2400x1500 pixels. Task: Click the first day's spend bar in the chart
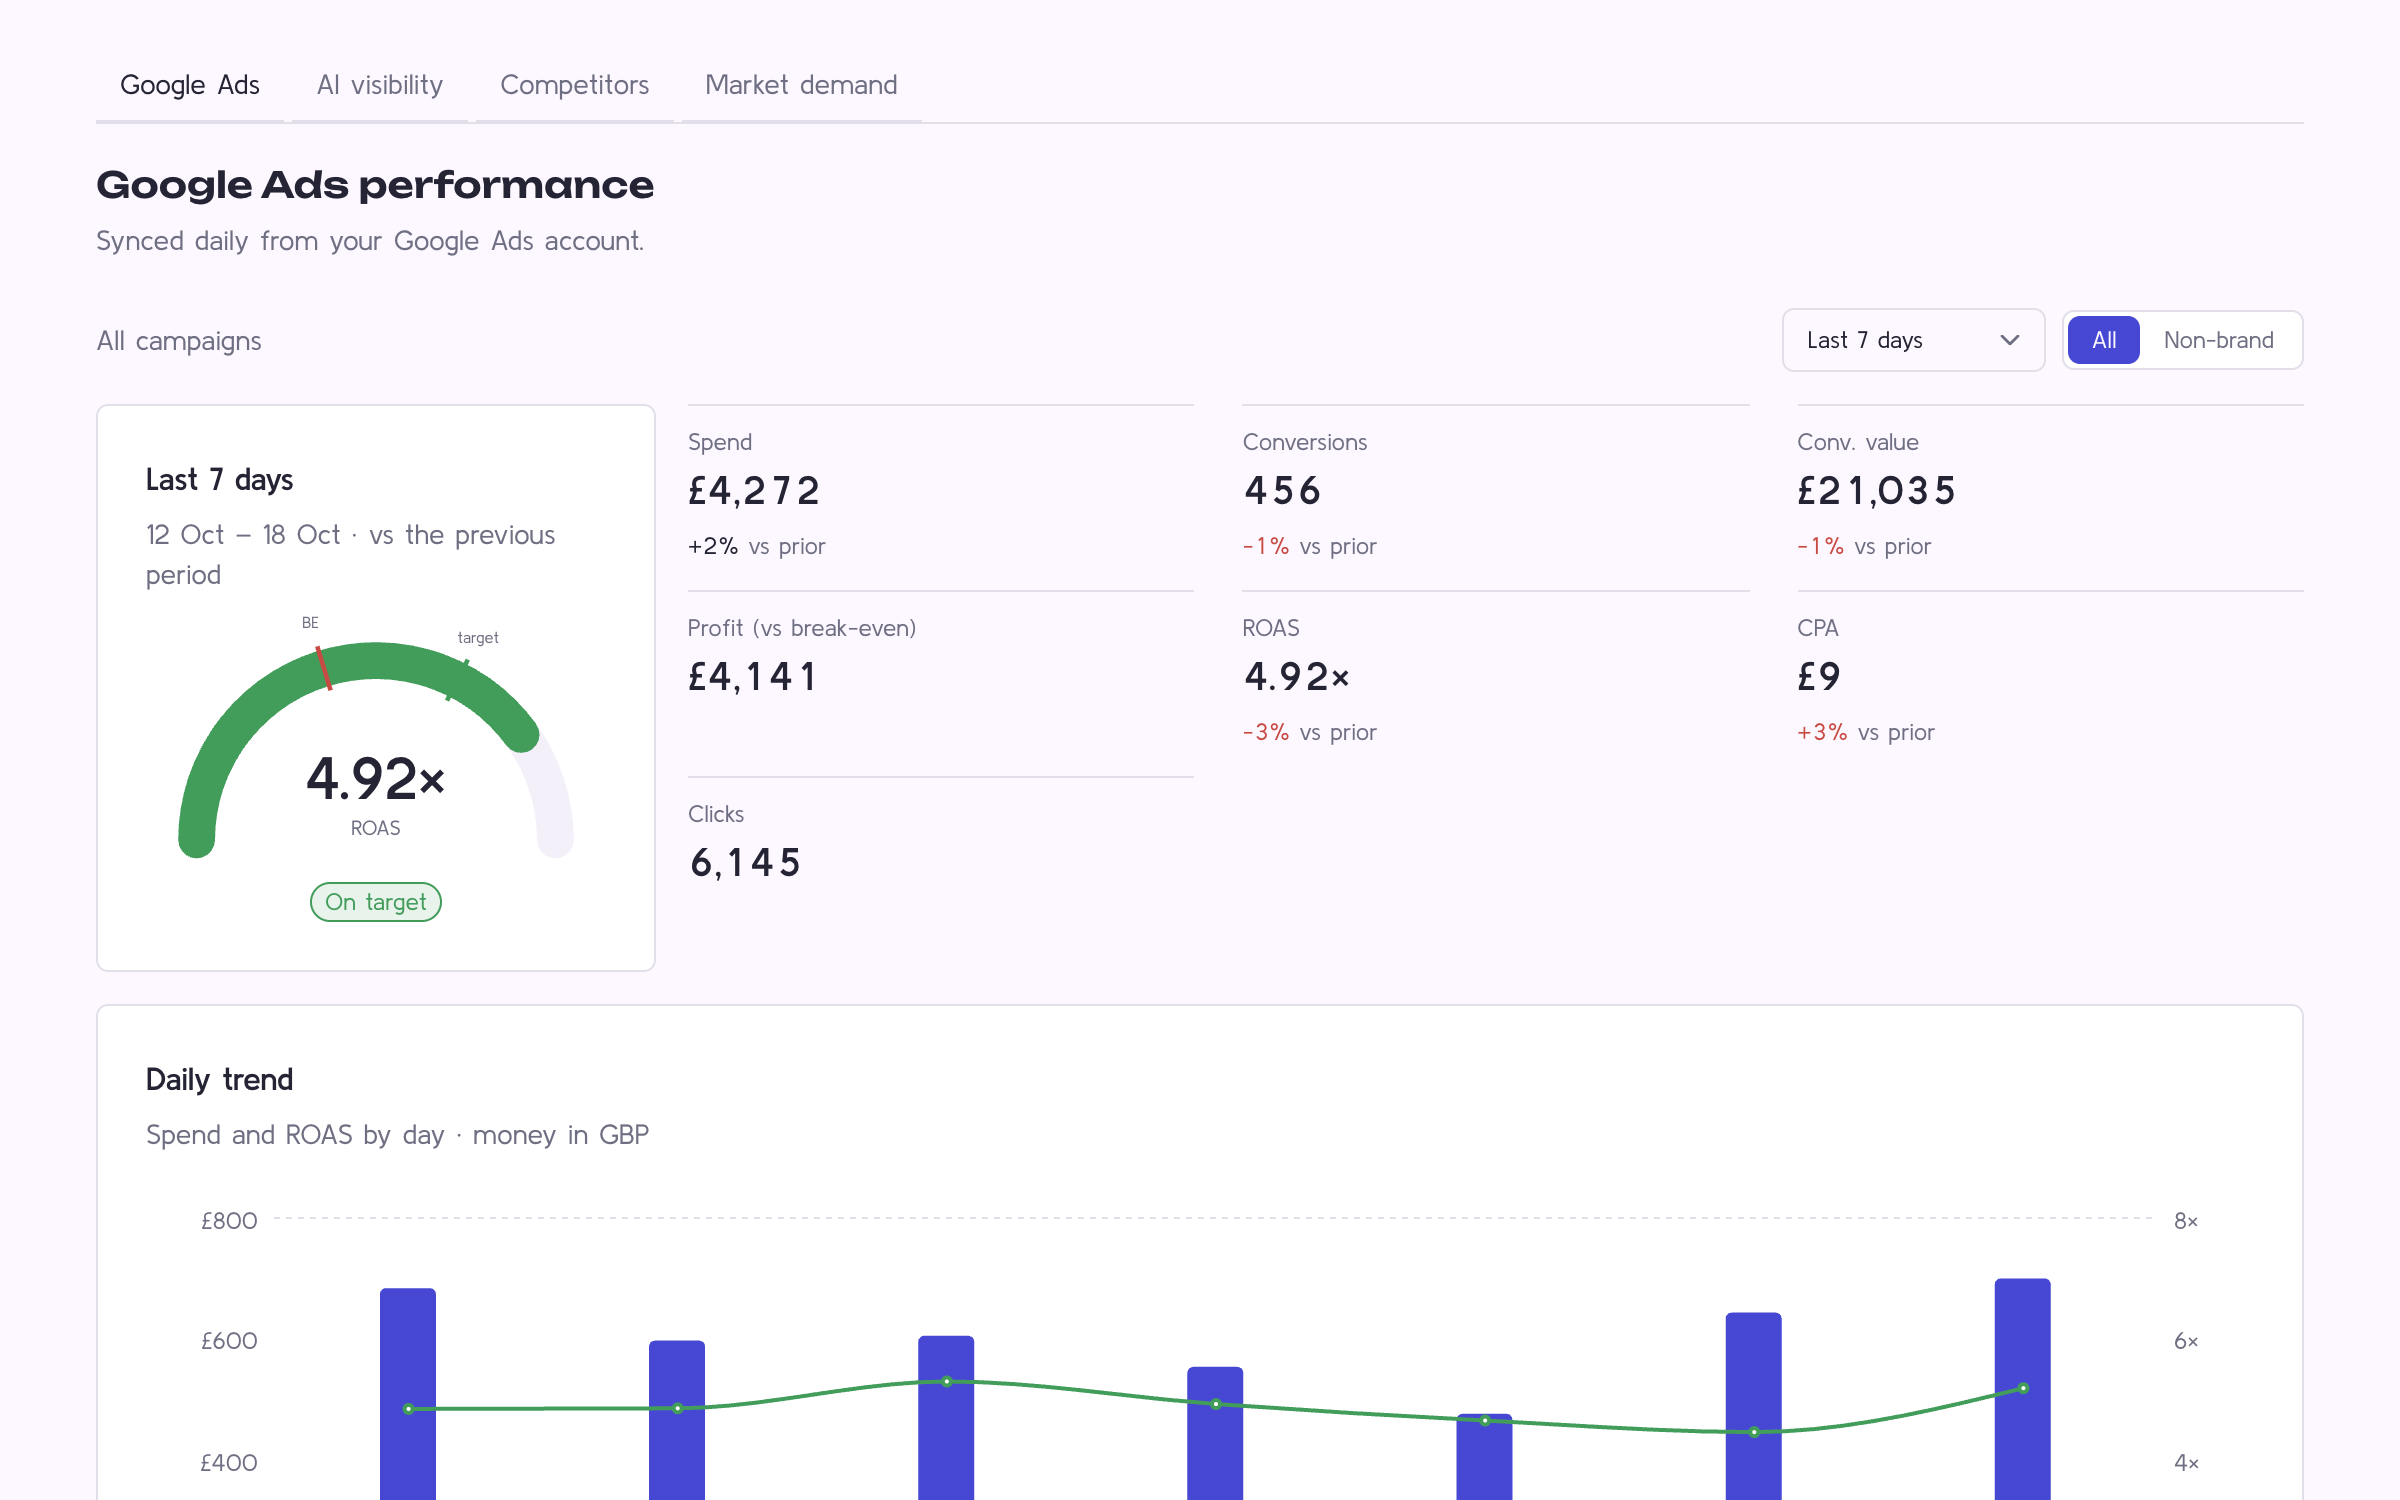[408, 1394]
